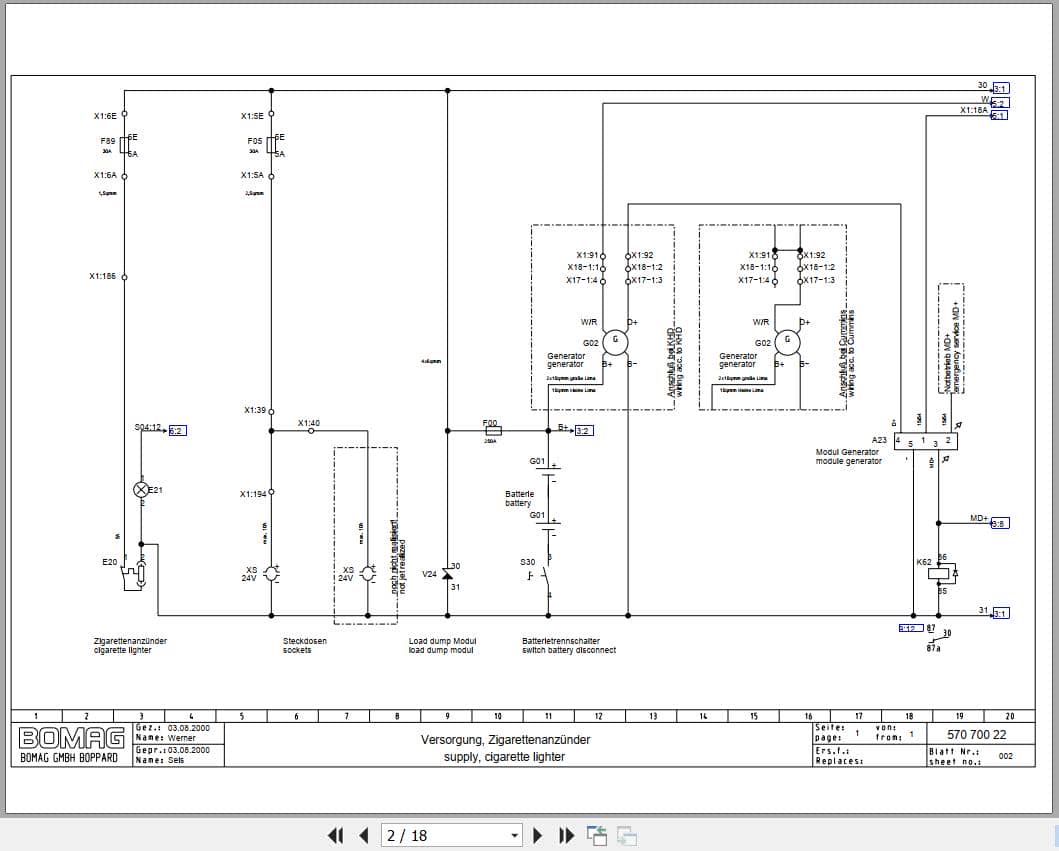This screenshot has width=1059, height=851.
Task: Follow the 5:2 cross-reference beside W
Action: 1000,103
